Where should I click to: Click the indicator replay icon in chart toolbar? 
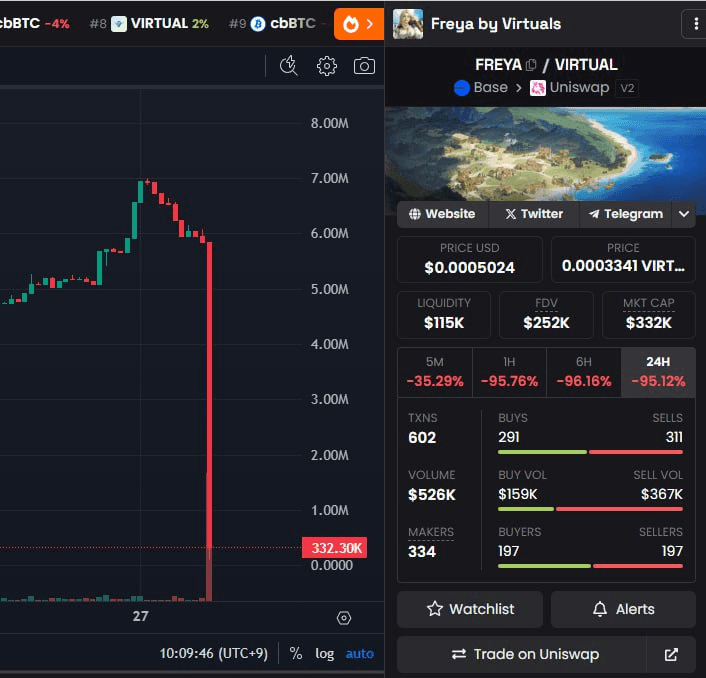[289, 66]
